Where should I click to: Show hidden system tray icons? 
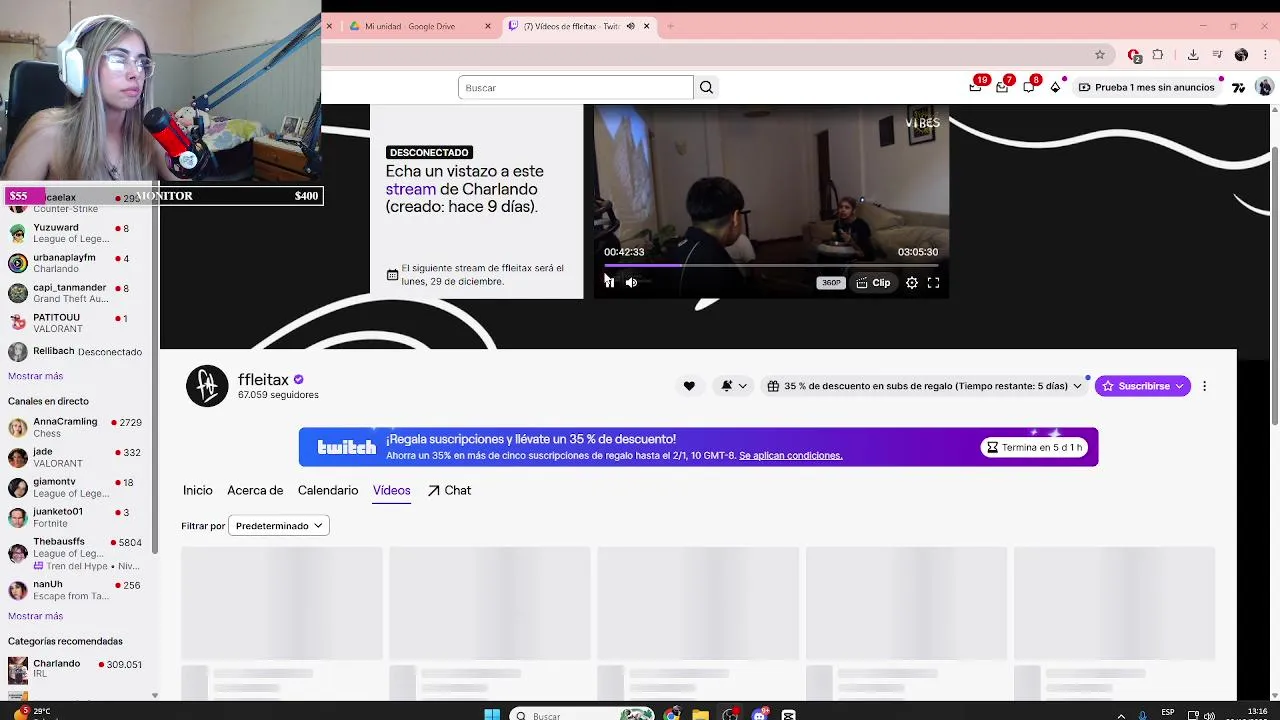tap(1121, 715)
